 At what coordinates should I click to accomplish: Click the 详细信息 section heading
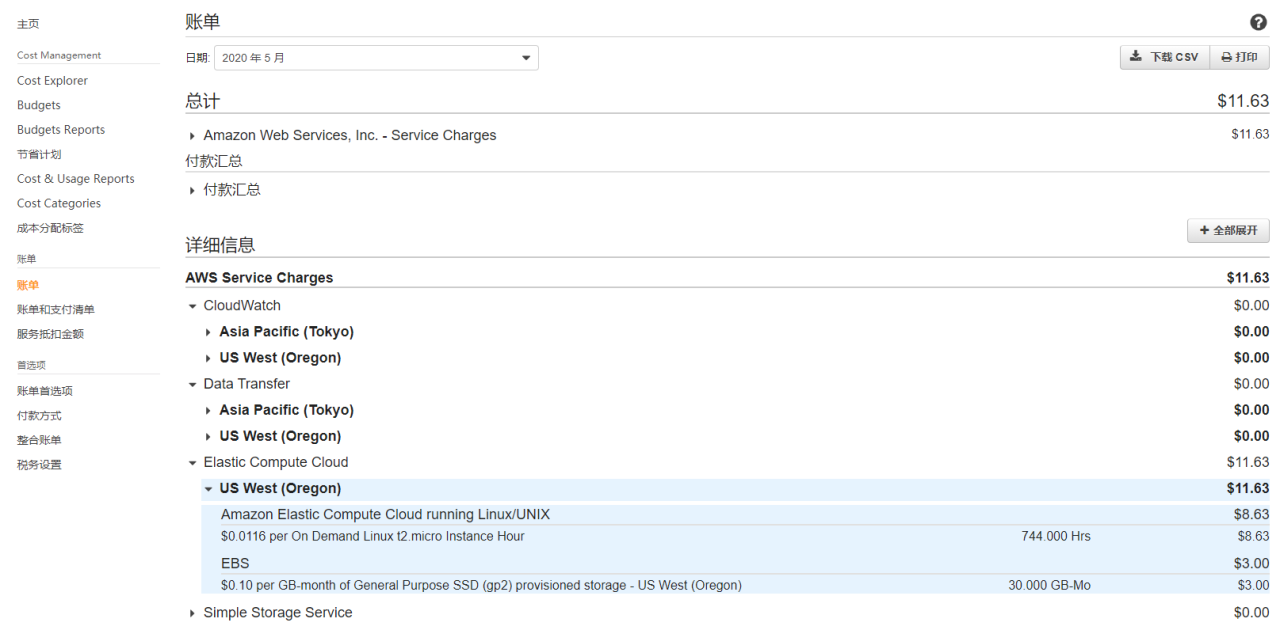[220, 245]
